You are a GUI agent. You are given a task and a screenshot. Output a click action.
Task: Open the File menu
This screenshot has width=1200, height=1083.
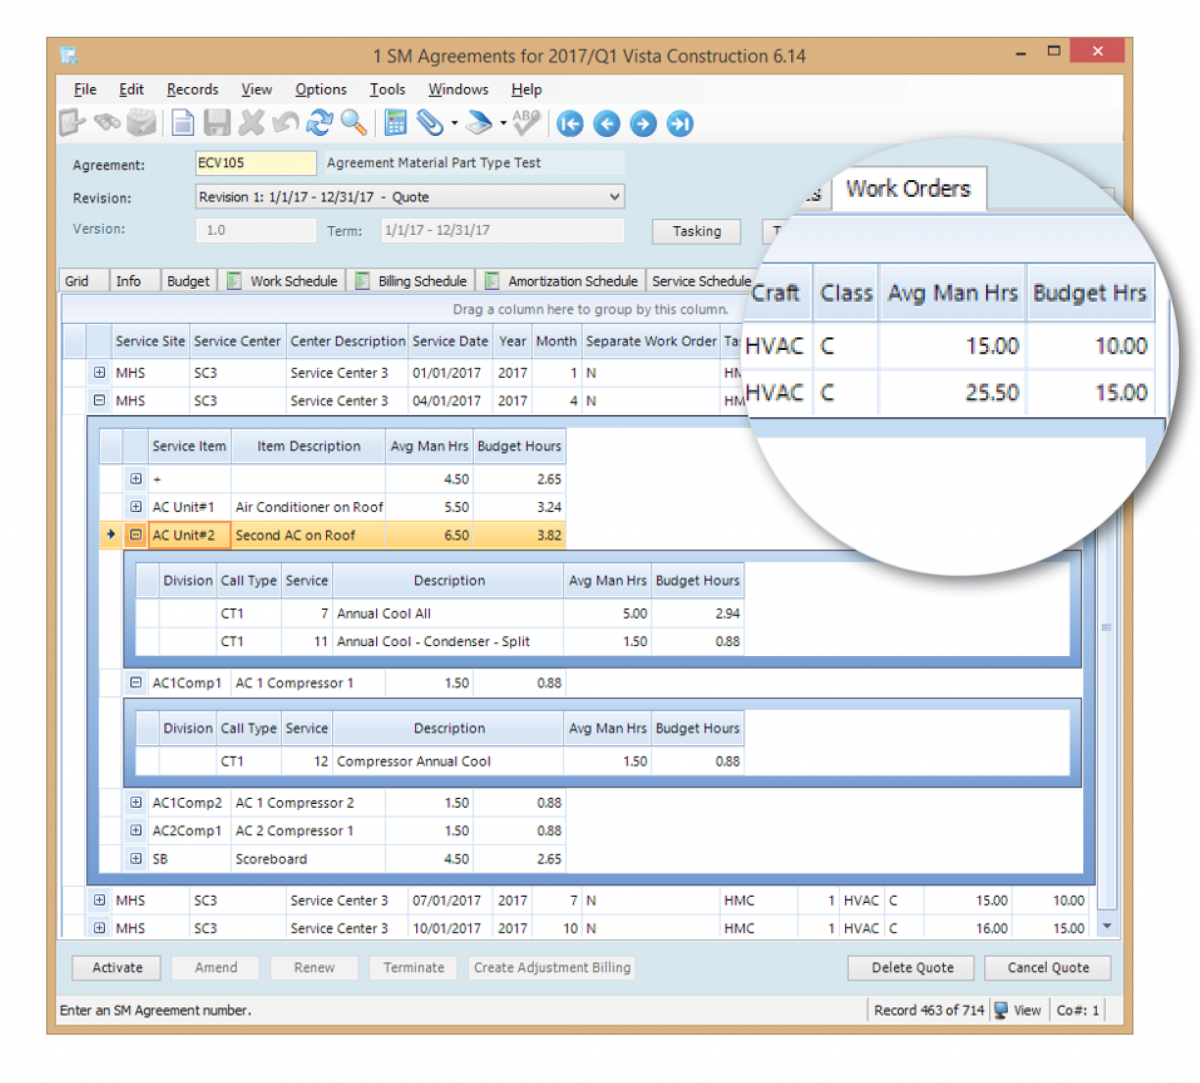point(85,89)
